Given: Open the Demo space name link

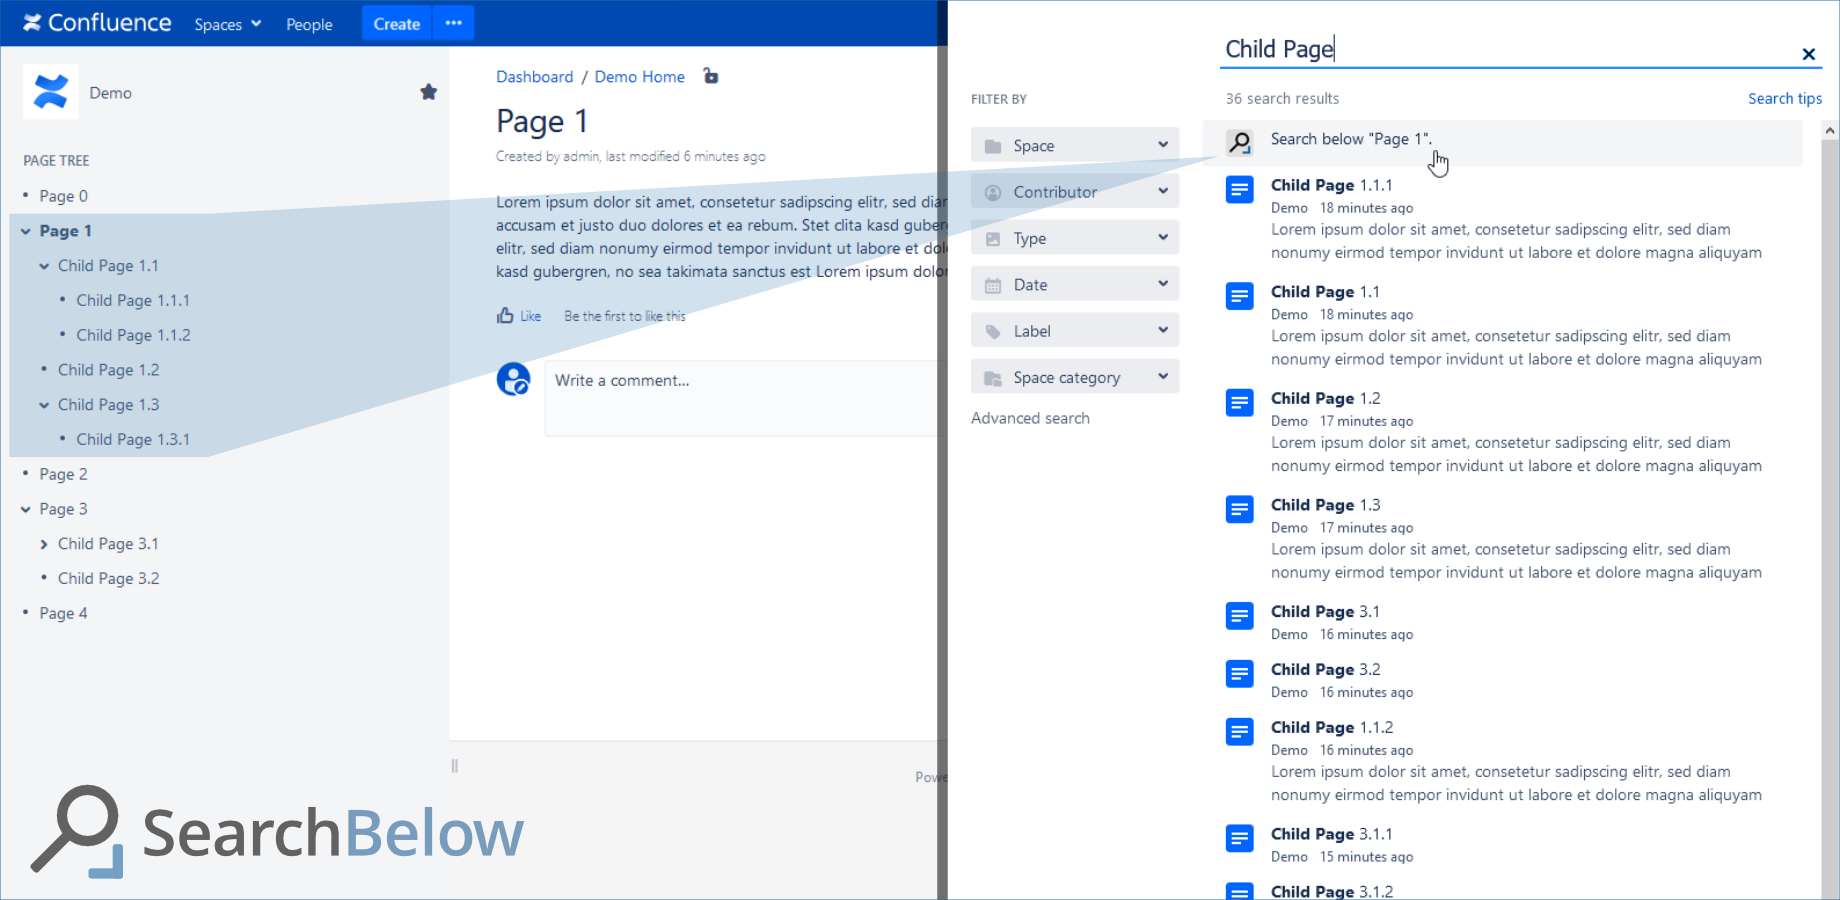Looking at the screenshot, I should click(110, 93).
